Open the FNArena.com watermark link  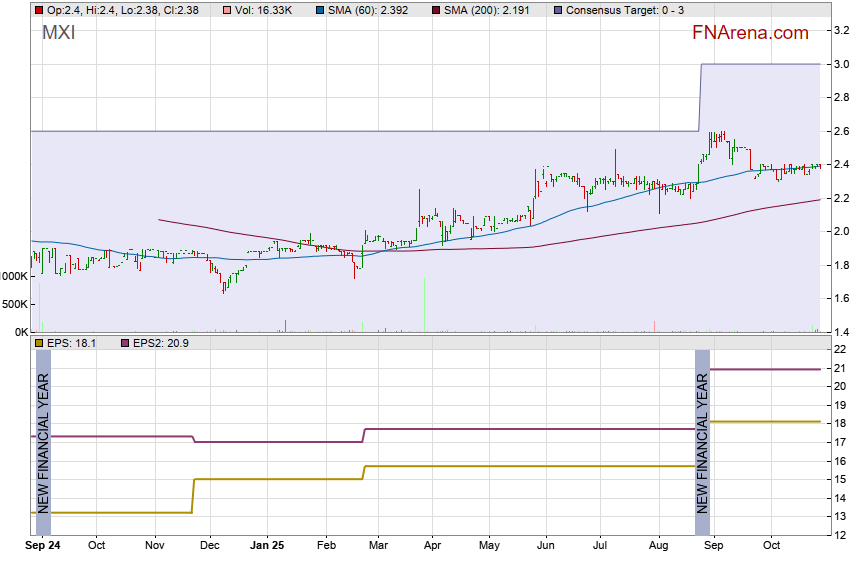750,33
